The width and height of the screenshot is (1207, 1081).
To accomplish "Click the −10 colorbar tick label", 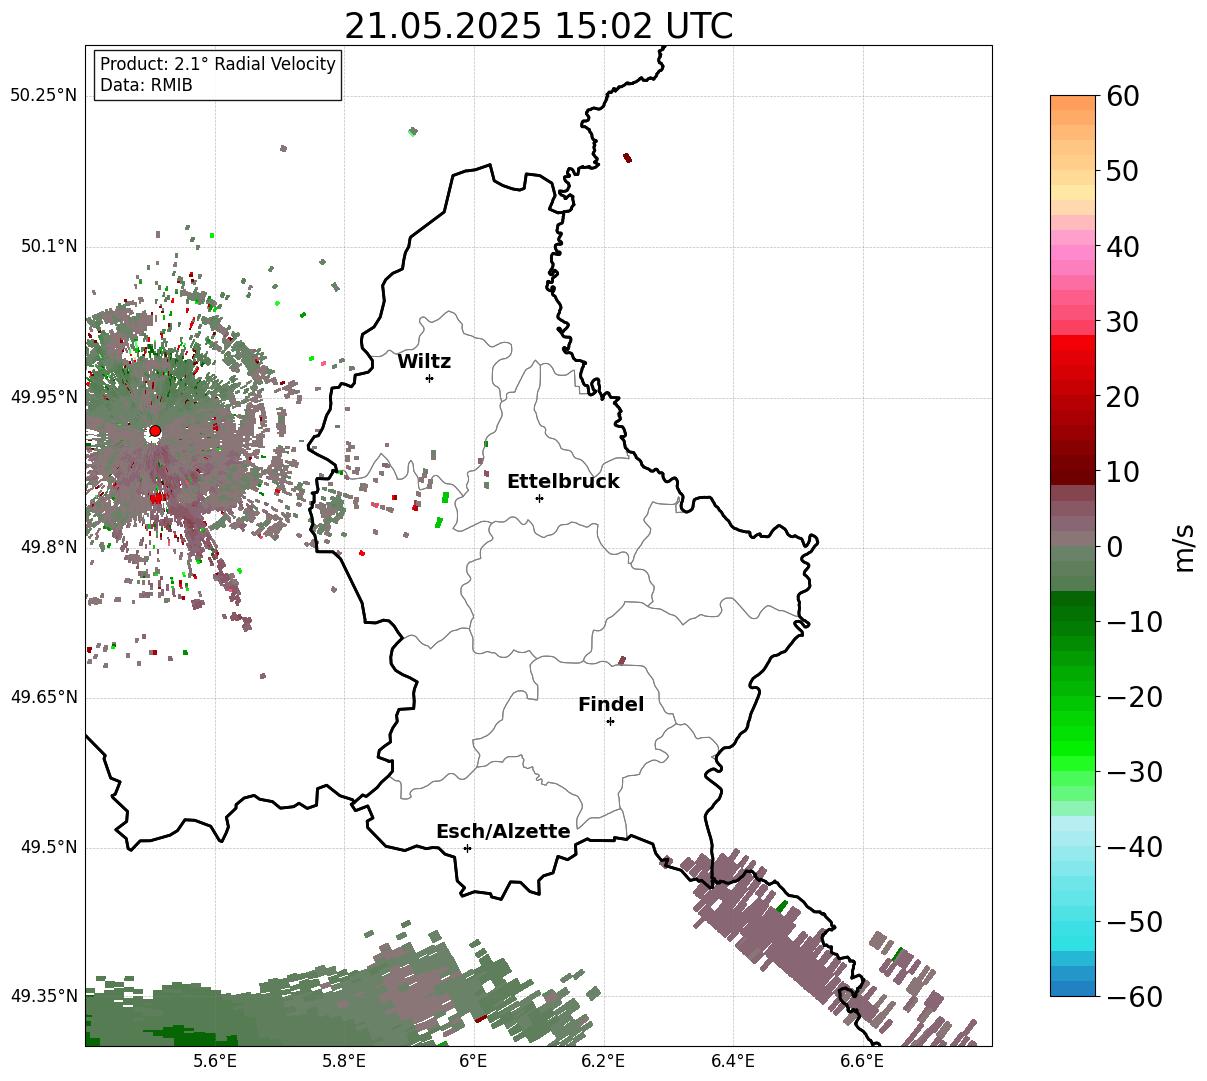I will coord(1133,621).
